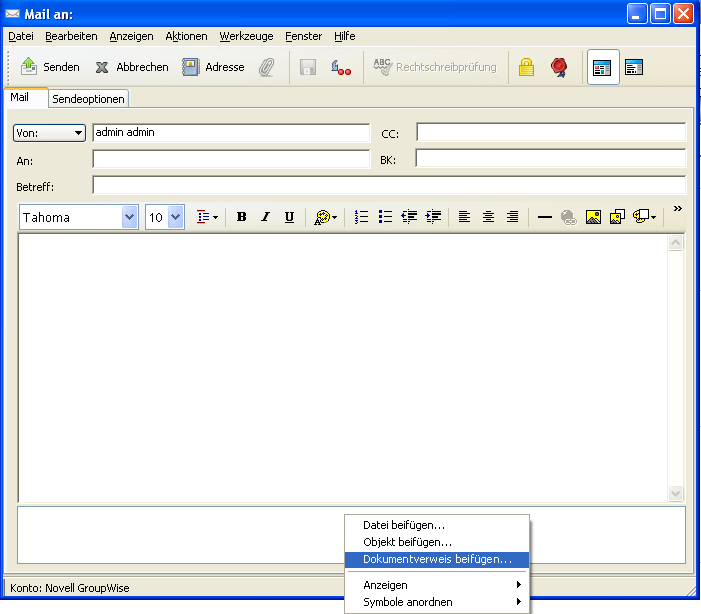Toggle italic text formatting
Image resolution: width=701 pixels, height=614 pixels.
[265, 217]
